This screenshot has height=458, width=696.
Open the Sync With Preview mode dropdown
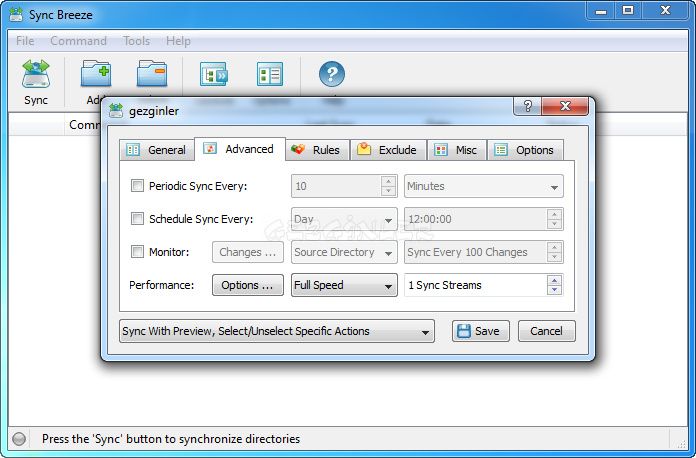coord(277,331)
